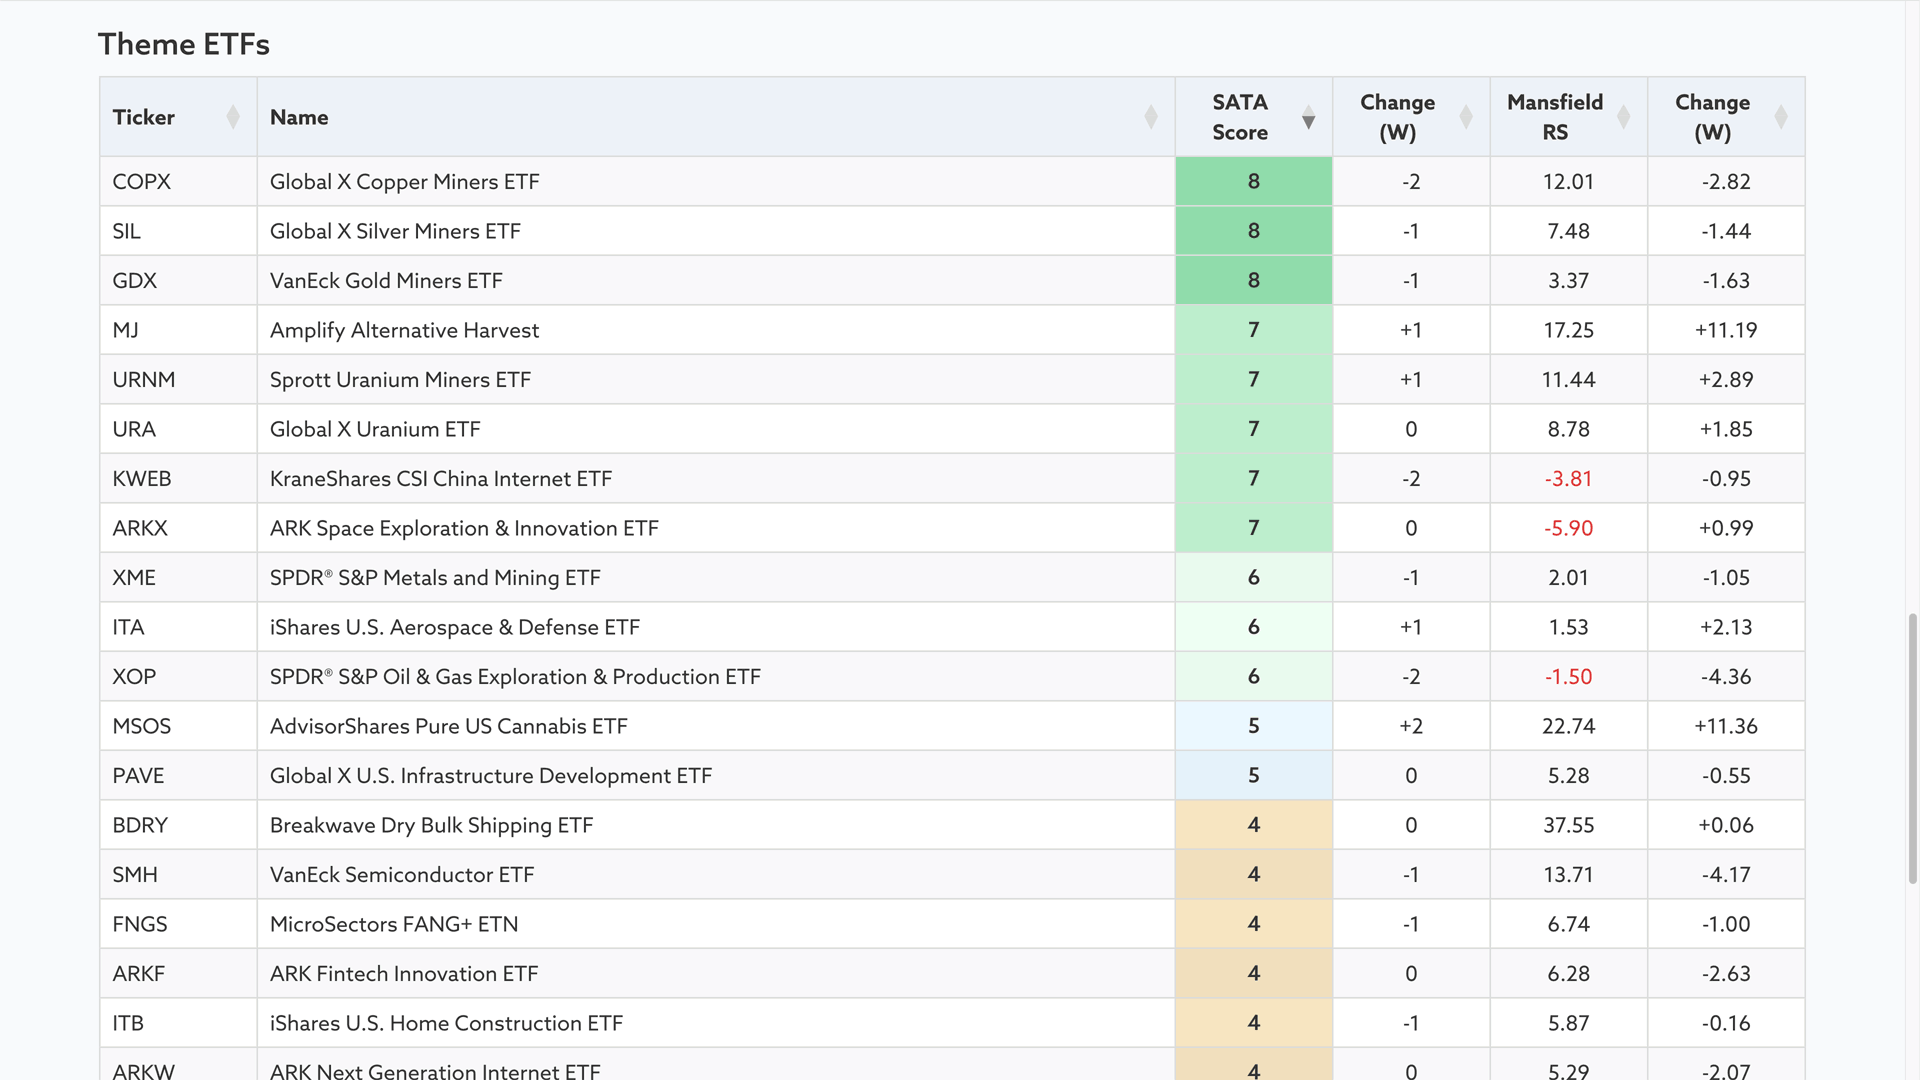The height and width of the screenshot is (1080, 1920).
Task: Select the Sprott Uranium Miners ETF name
Action: (x=400, y=380)
